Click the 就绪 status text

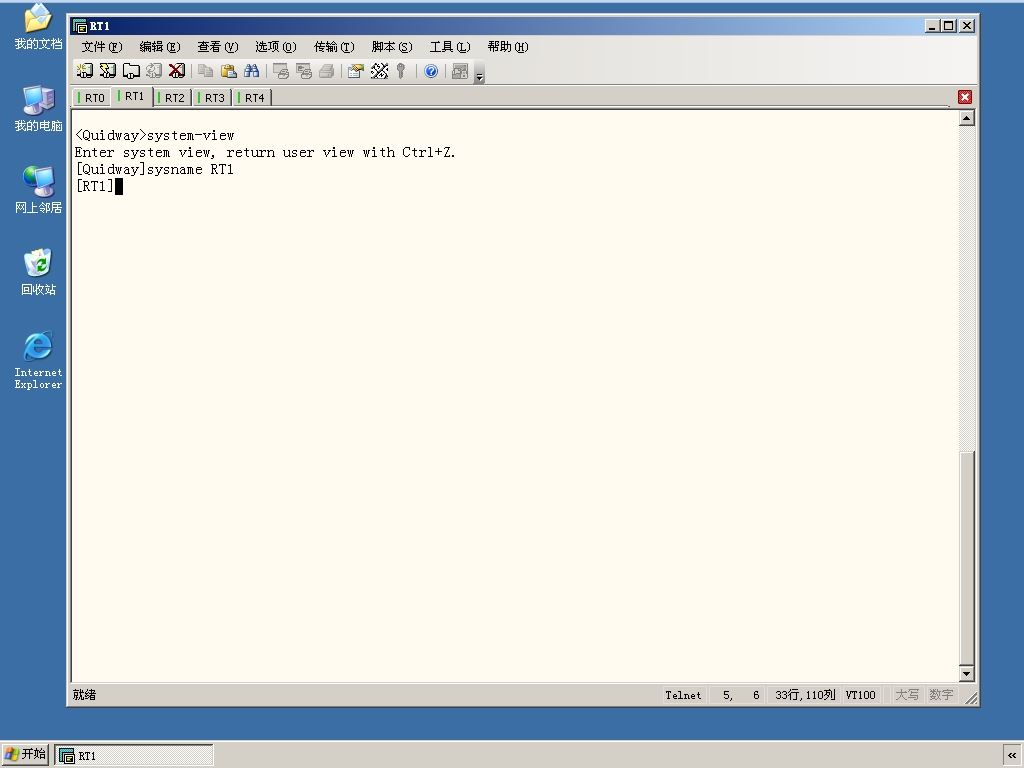tap(84, 694)
